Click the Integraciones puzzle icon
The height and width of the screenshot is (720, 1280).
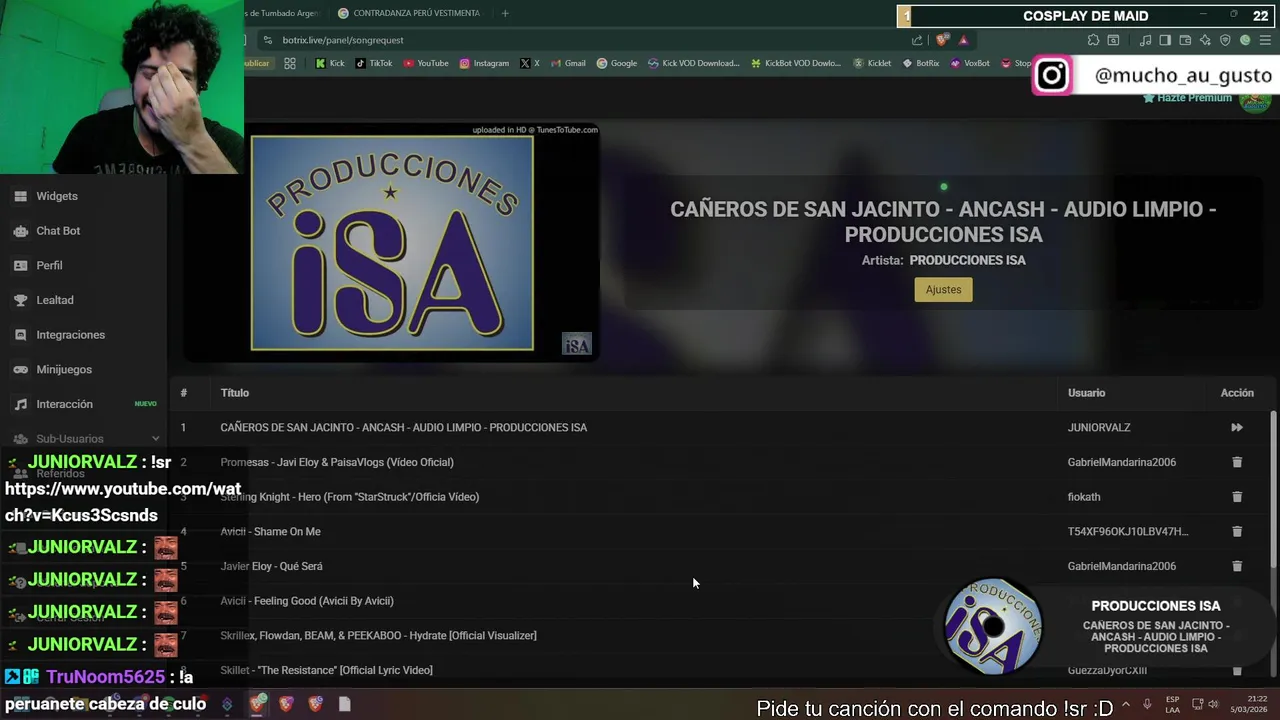pos(20,335)
